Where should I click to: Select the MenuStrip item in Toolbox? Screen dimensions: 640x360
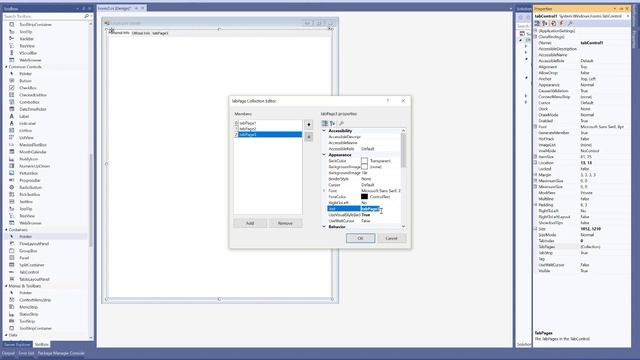point(29,307)
